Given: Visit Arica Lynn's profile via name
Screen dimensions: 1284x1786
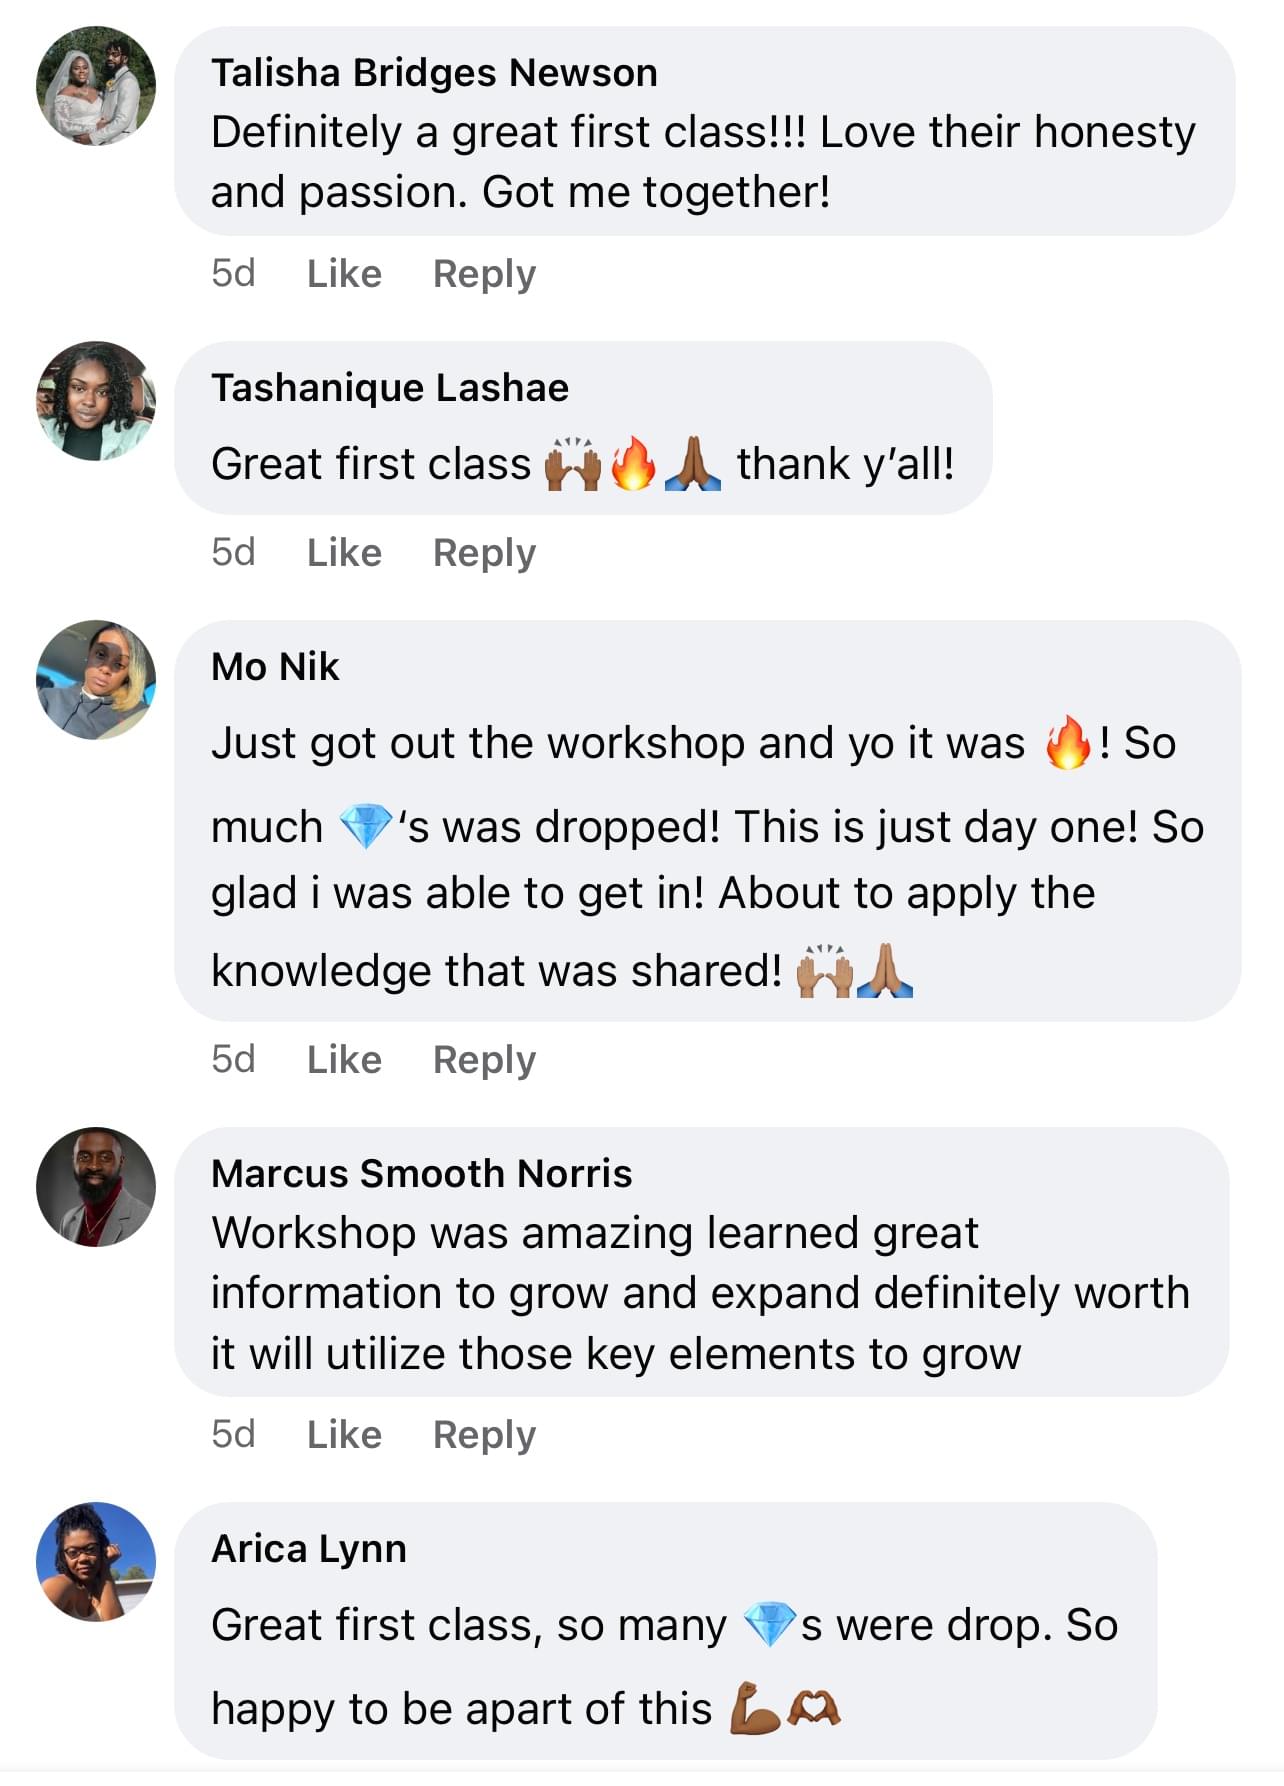Looking at the screenshot, I should point(309,1549).
